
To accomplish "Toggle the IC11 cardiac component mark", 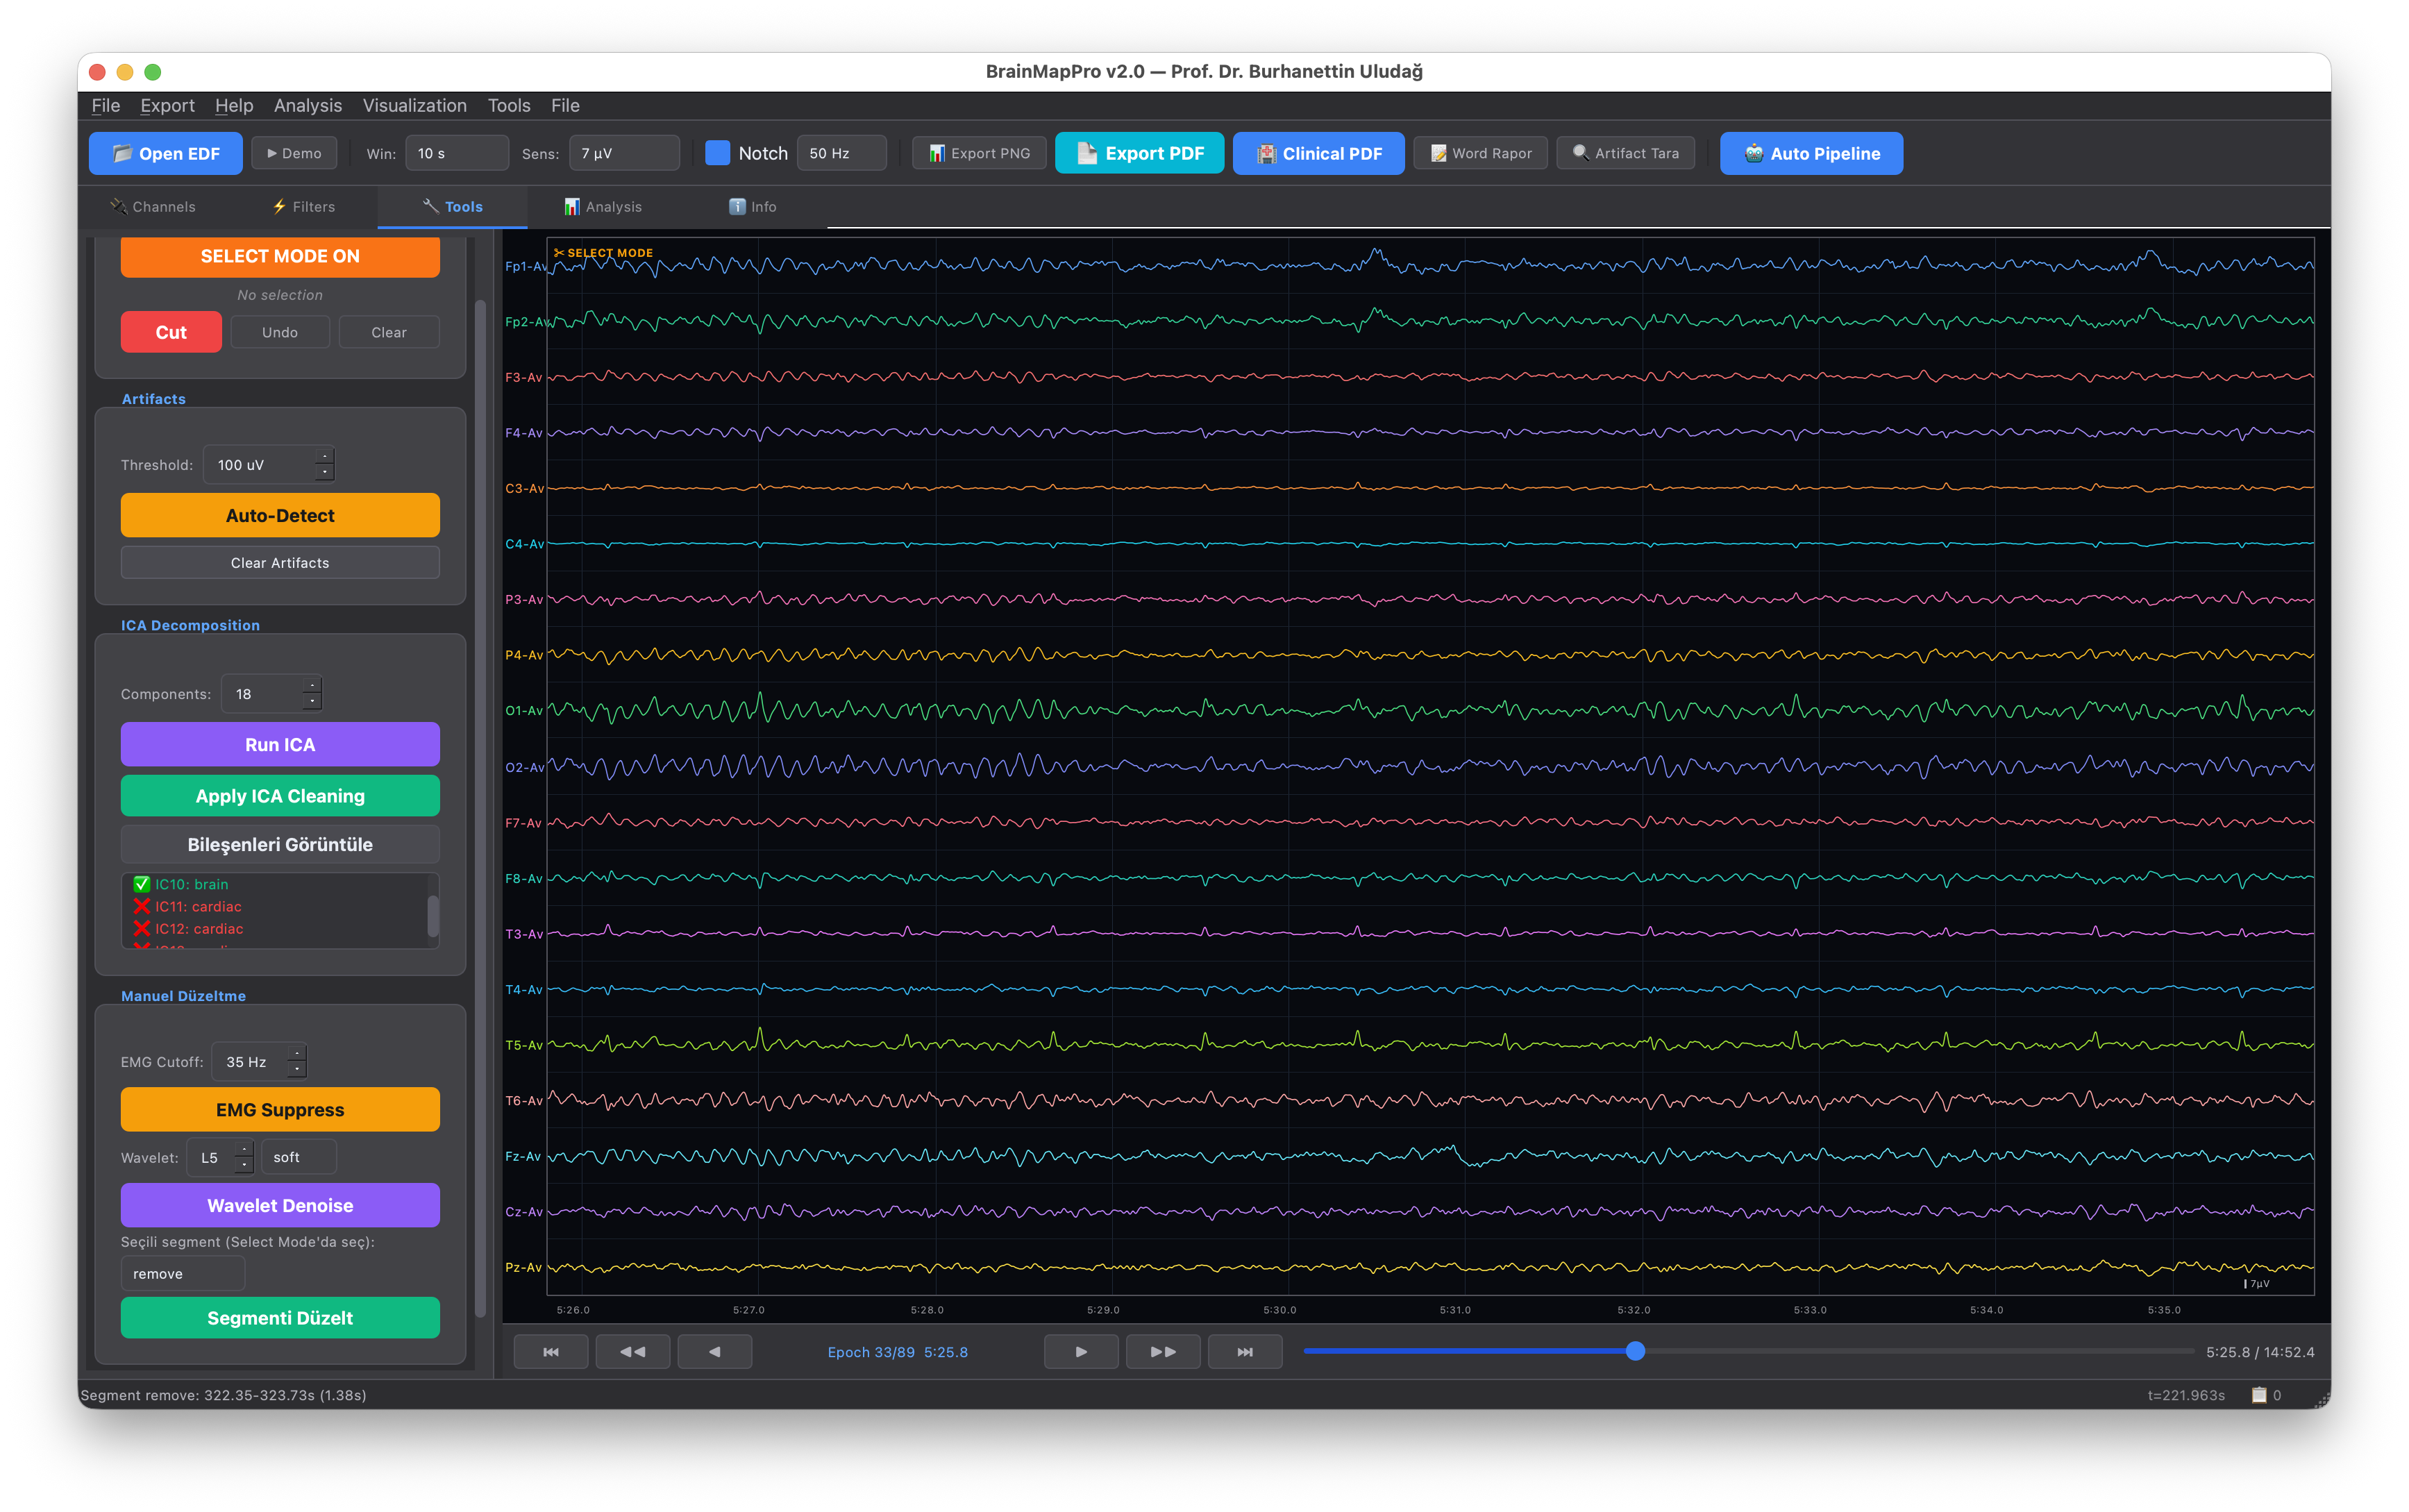I will [x=142, y=906].
